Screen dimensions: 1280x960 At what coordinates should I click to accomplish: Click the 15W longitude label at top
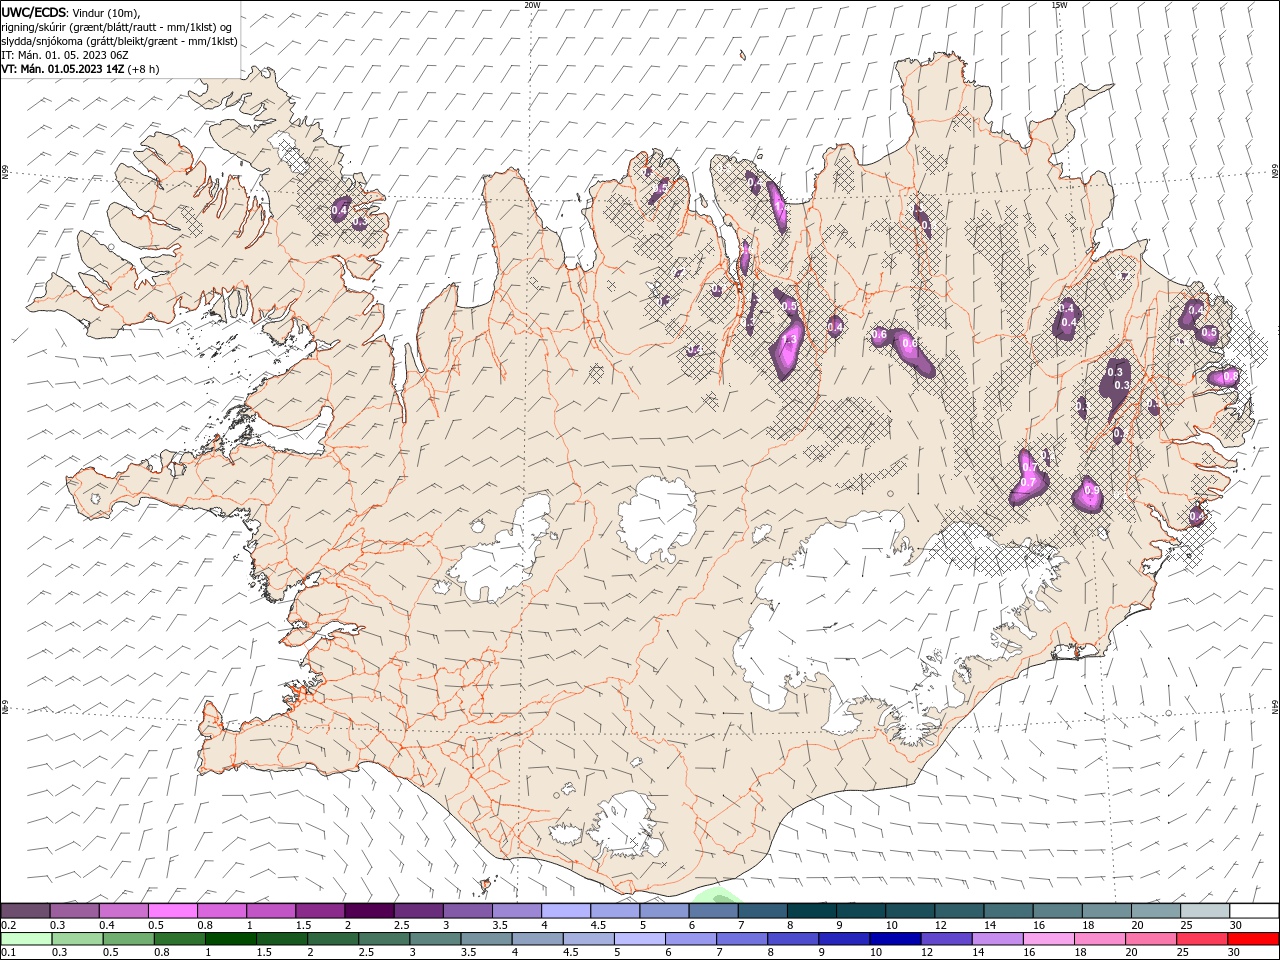pyautogui.click(x=1058, y=5)
